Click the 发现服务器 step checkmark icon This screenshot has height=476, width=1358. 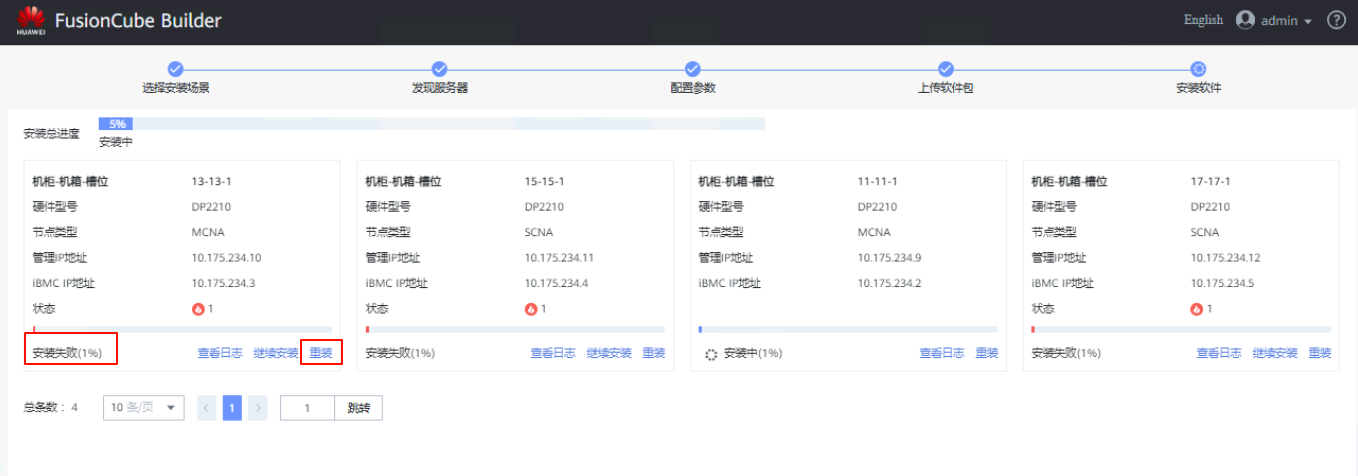pos(439,68)
